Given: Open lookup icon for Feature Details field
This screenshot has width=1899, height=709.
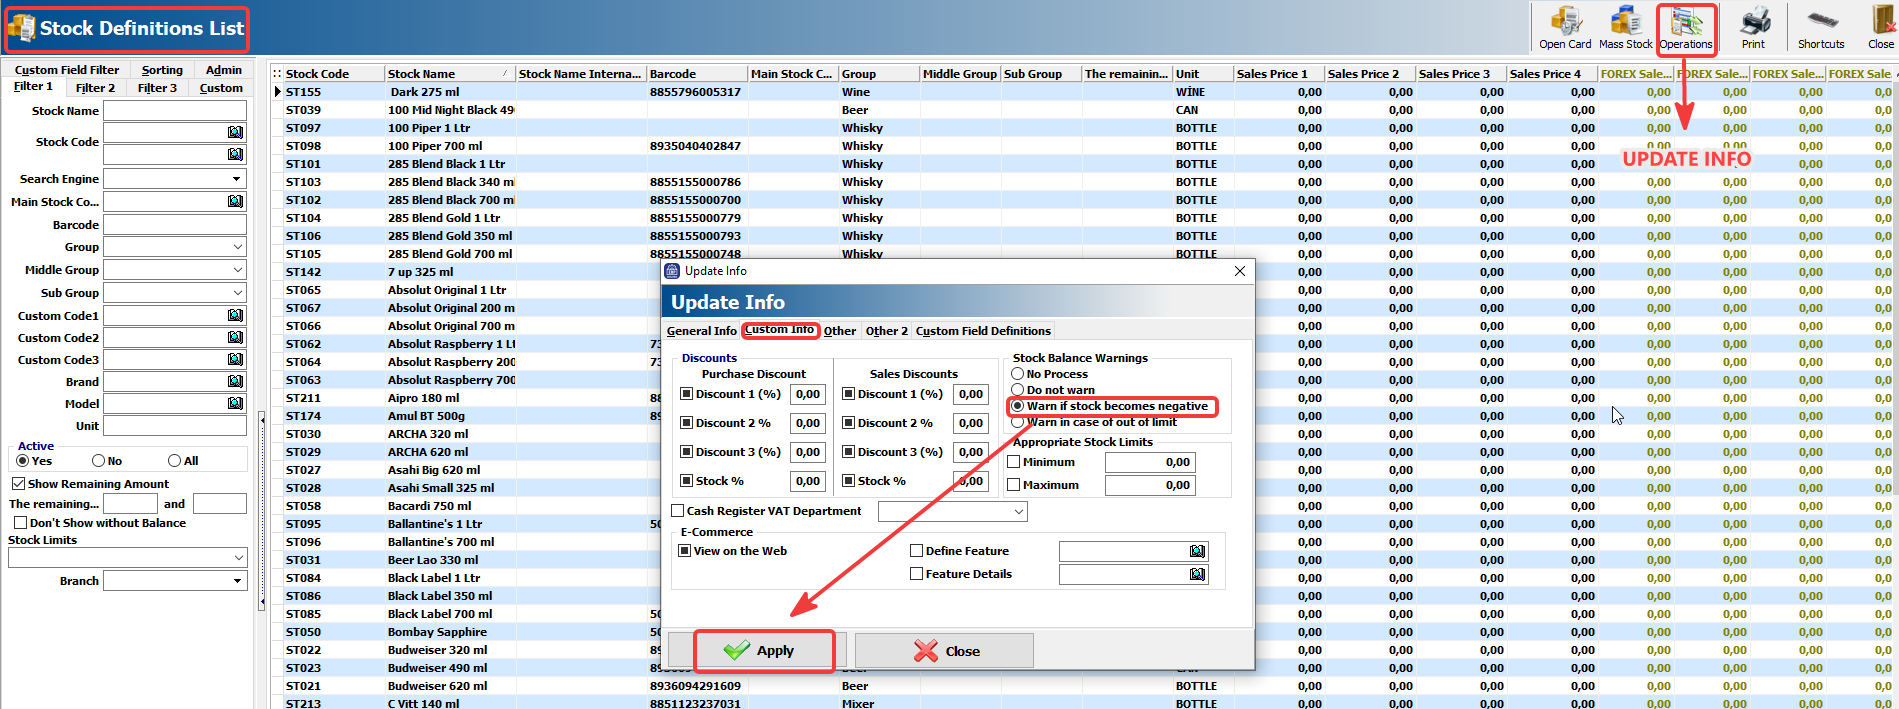Looking at the screenshot, I should tap(1197, 574).
